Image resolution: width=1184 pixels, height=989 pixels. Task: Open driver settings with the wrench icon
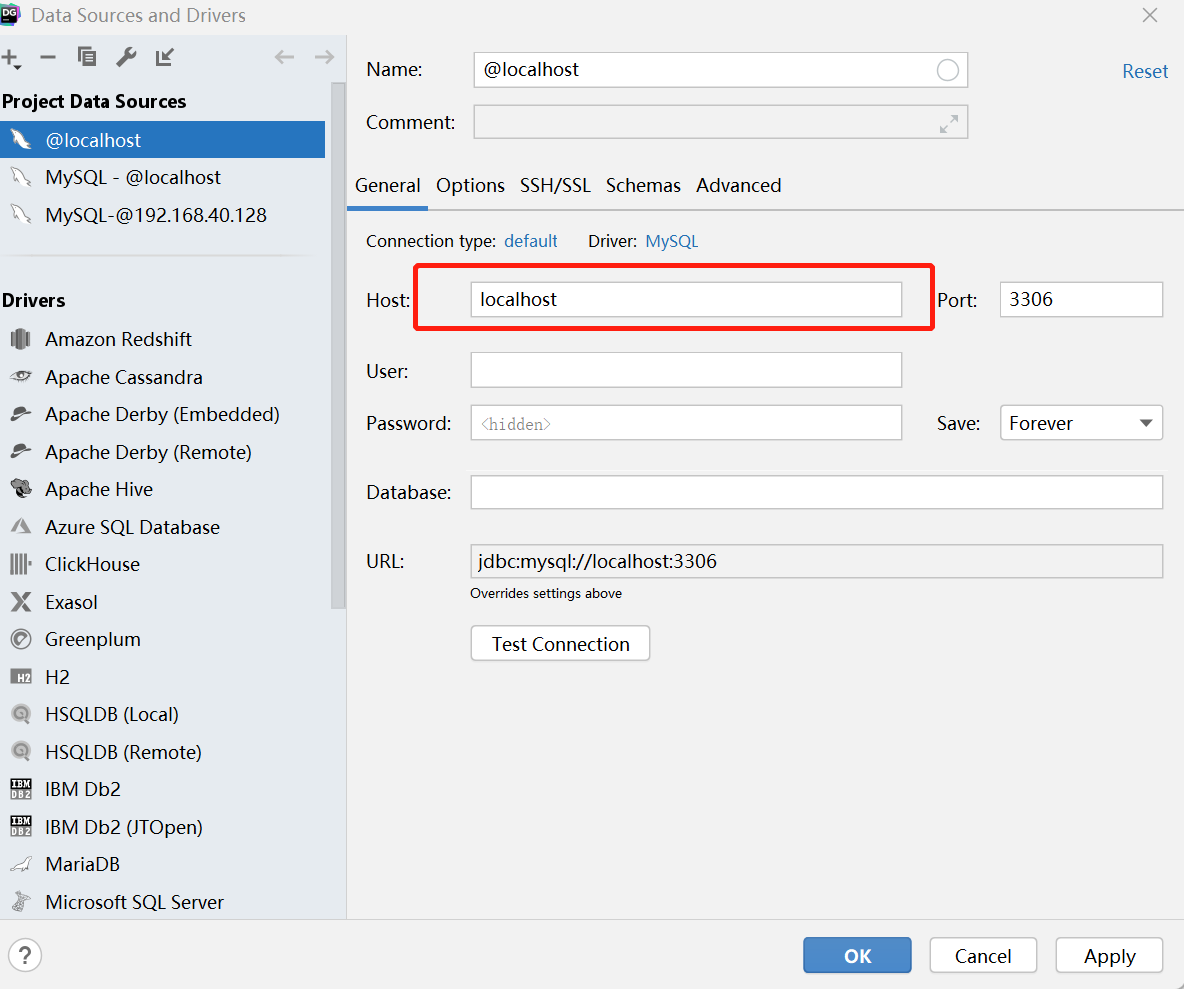126,58
